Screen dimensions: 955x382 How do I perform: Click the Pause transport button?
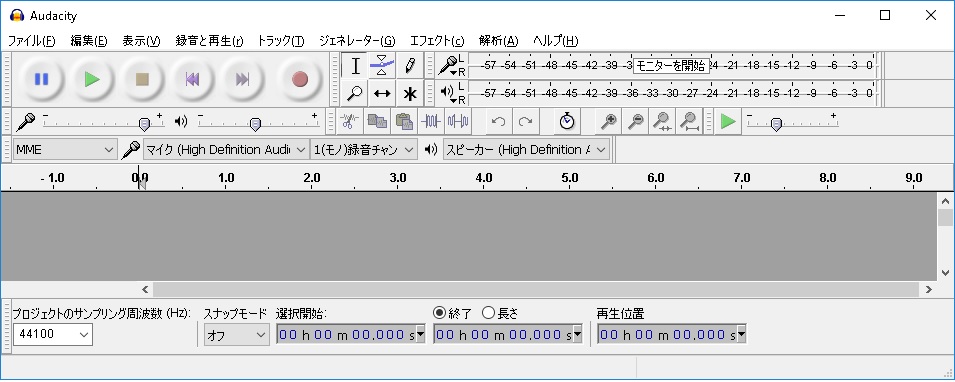tap(41, 79)
